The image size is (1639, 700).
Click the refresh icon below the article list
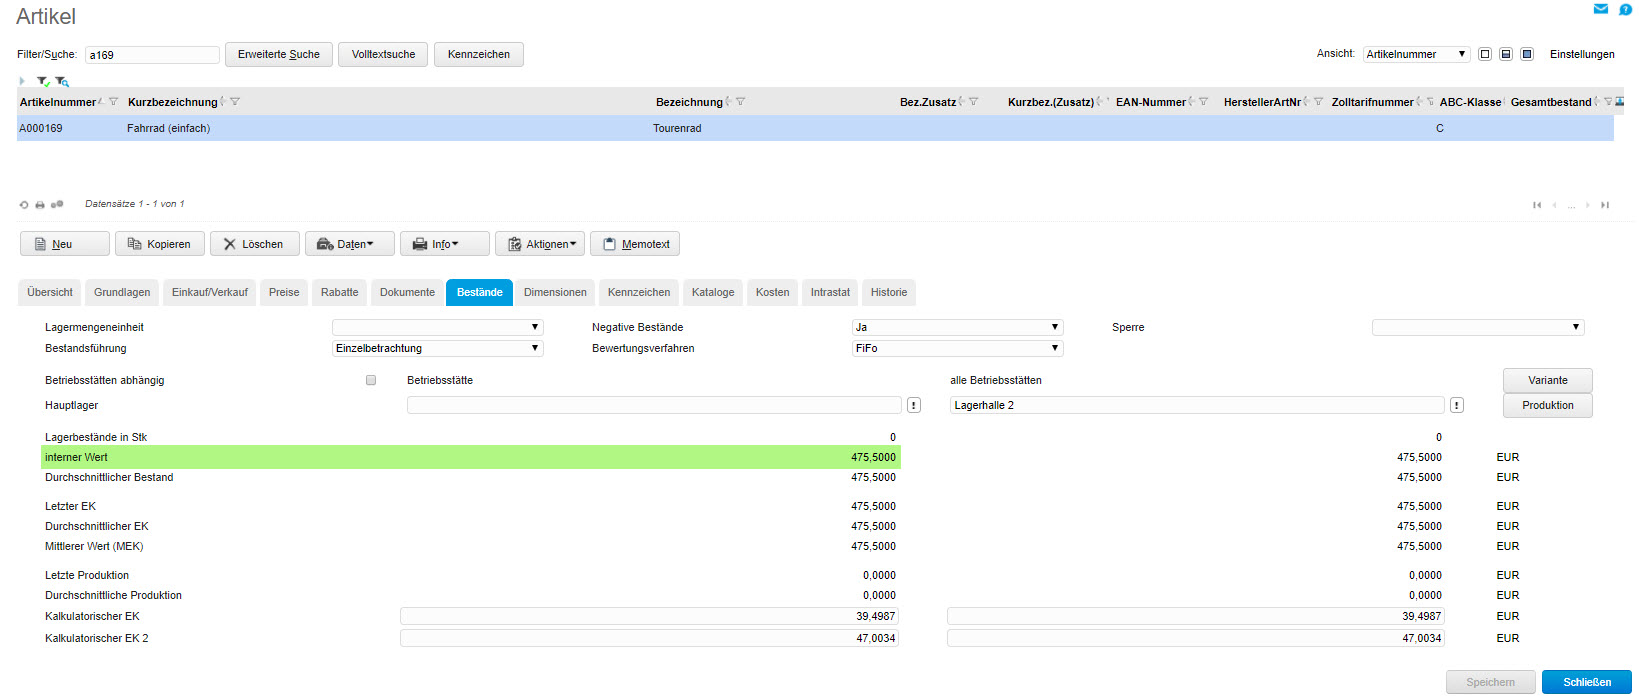tap(24, 205)
